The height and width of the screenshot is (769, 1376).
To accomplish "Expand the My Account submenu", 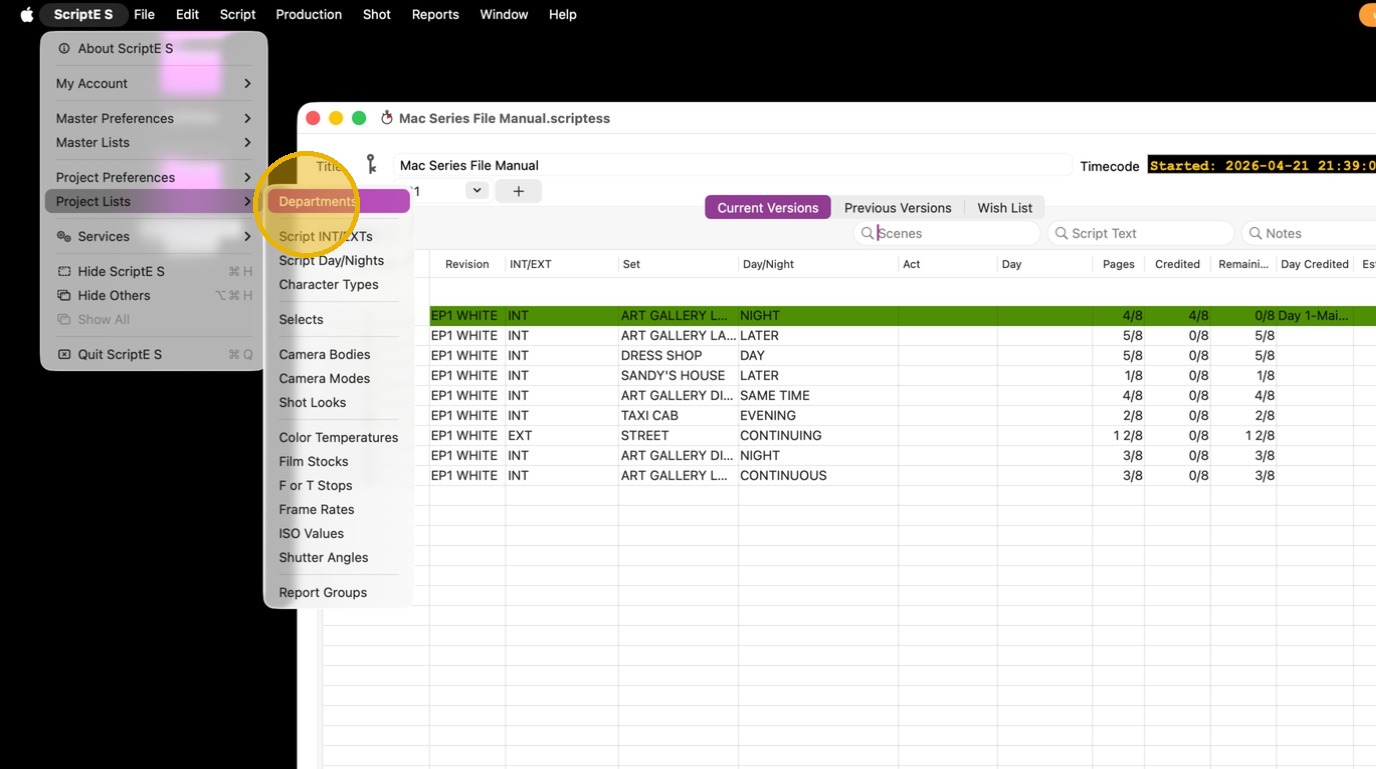I will (154, 83).
